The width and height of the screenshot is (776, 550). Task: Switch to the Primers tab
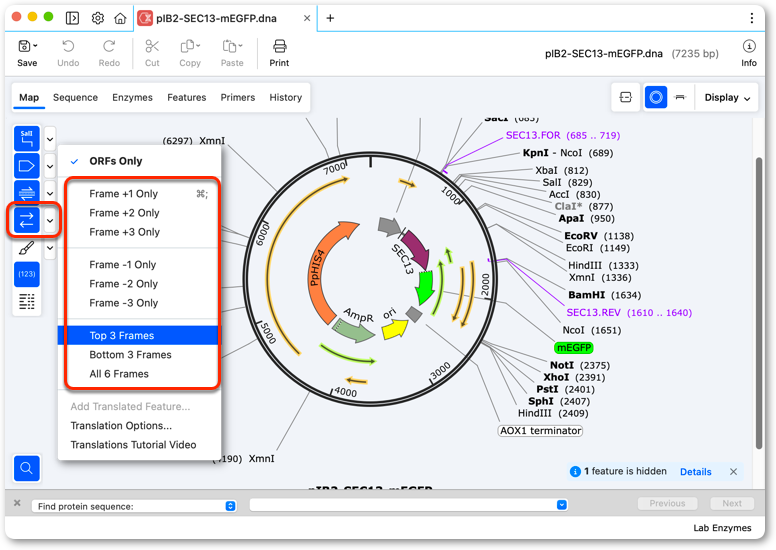(x=238, y=98)
